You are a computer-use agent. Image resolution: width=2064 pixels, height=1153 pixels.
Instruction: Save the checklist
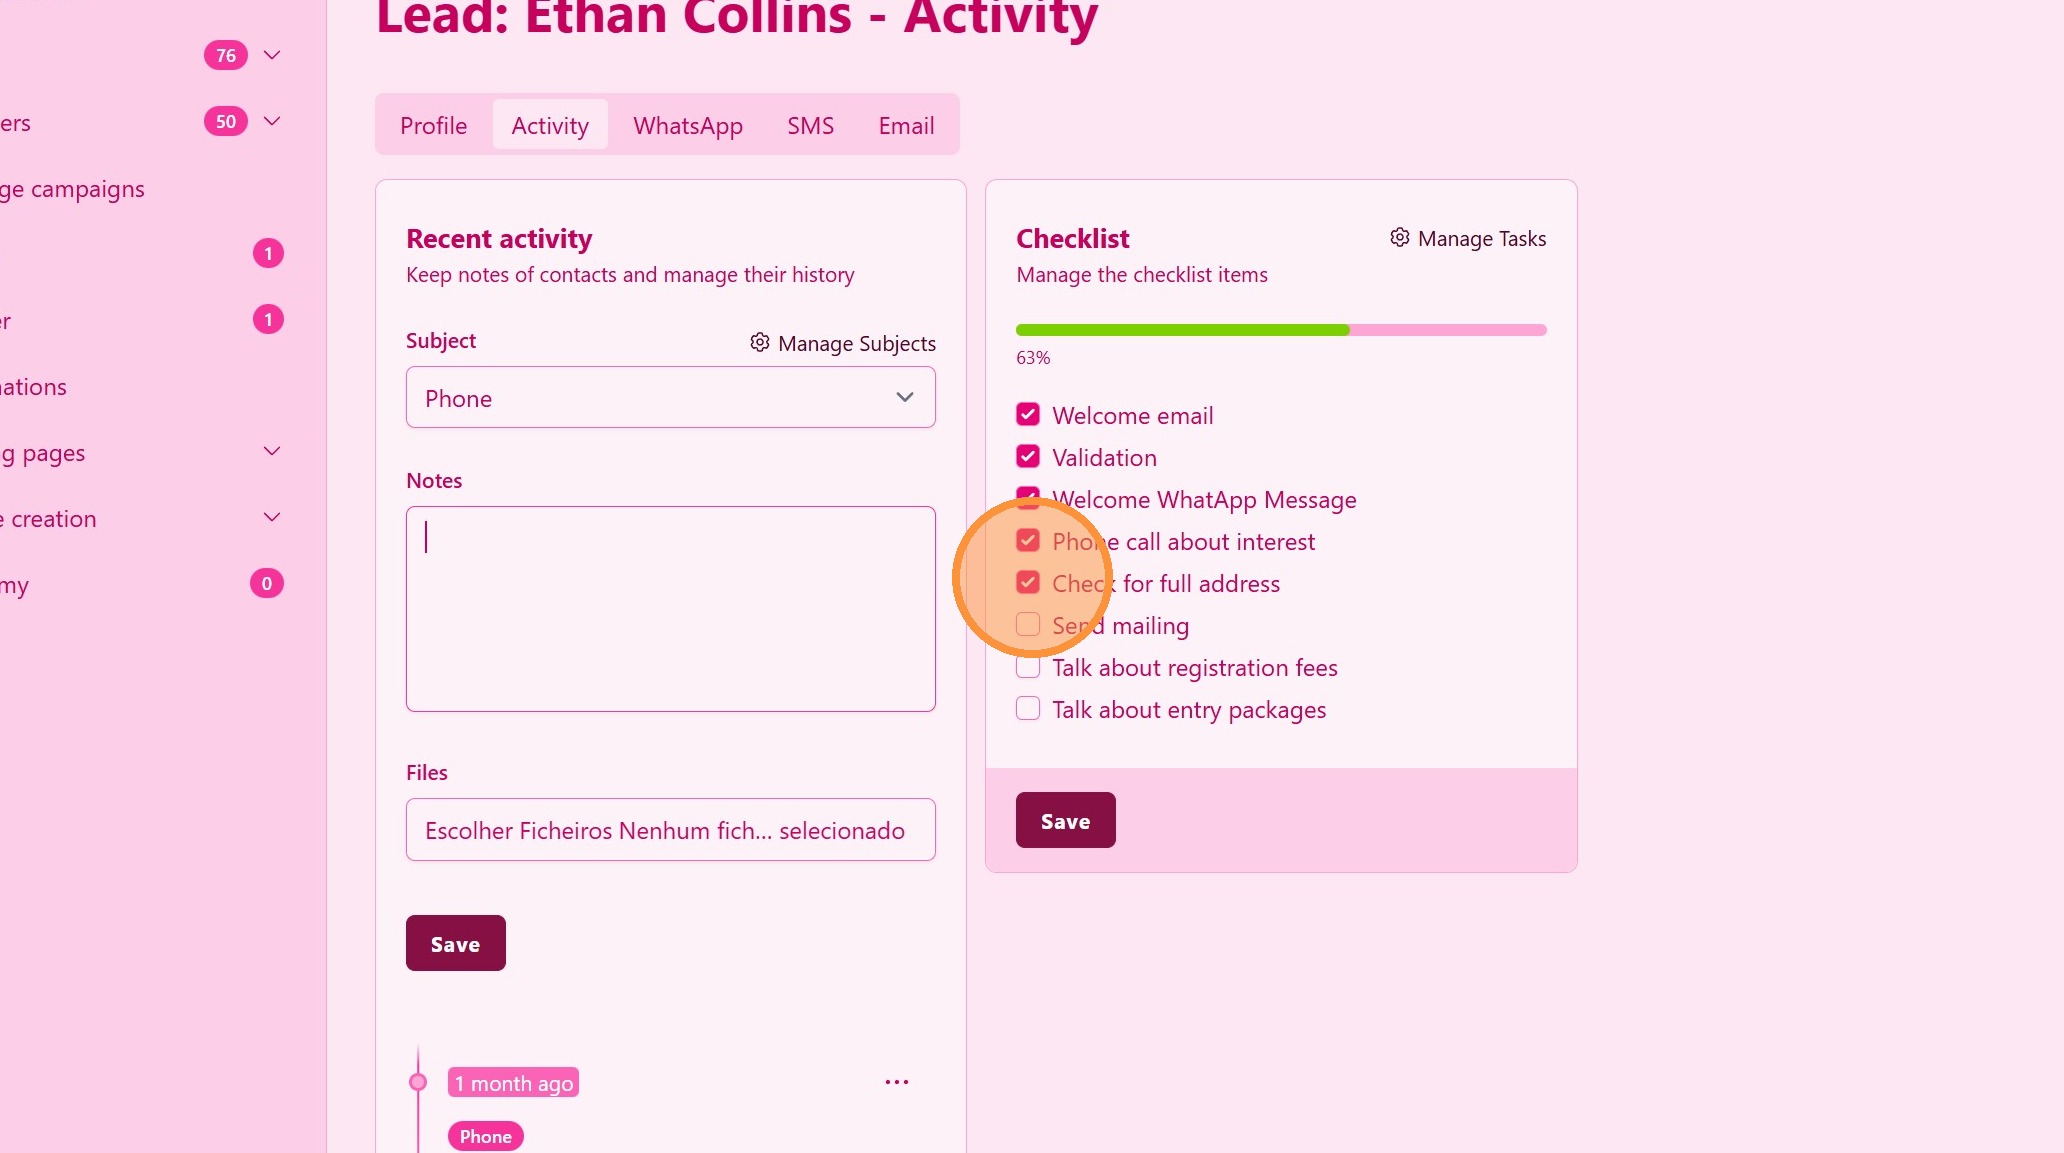point(1065,821)
